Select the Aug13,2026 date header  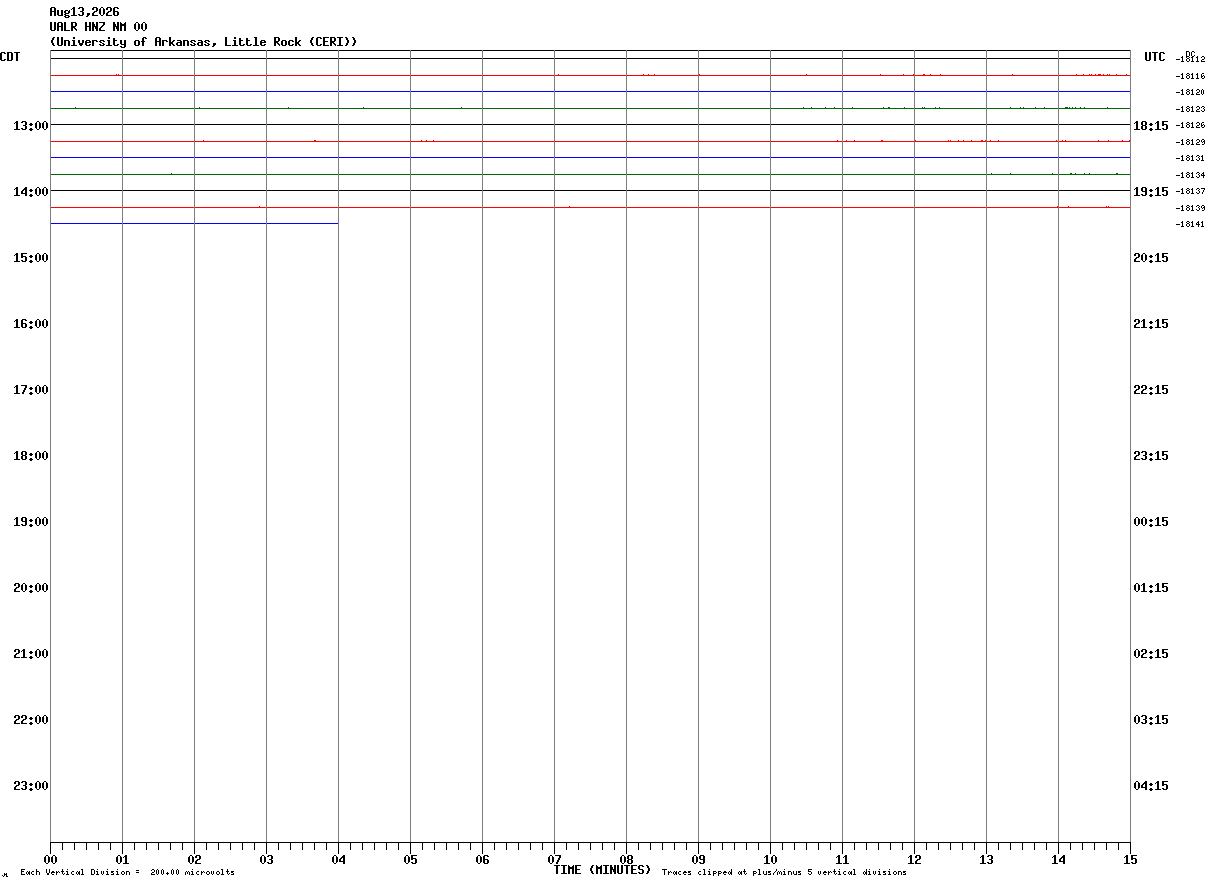click(84, 12)
